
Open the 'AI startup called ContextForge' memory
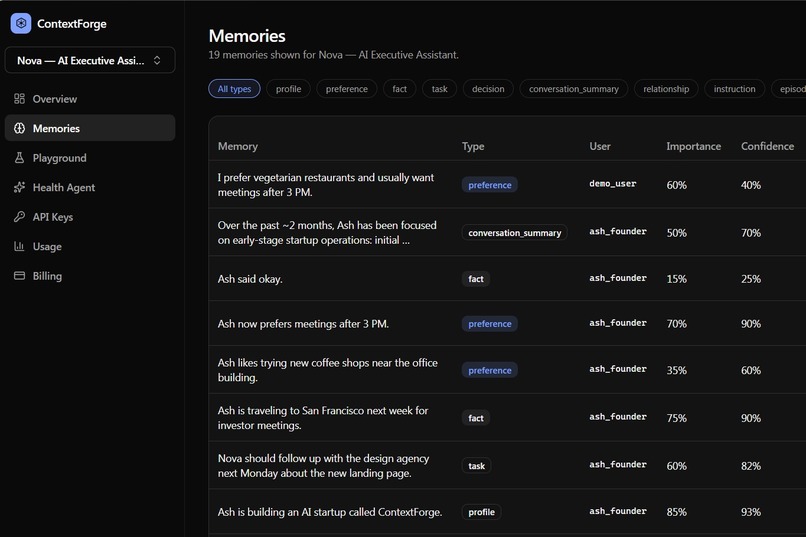(x=507, y=512)
